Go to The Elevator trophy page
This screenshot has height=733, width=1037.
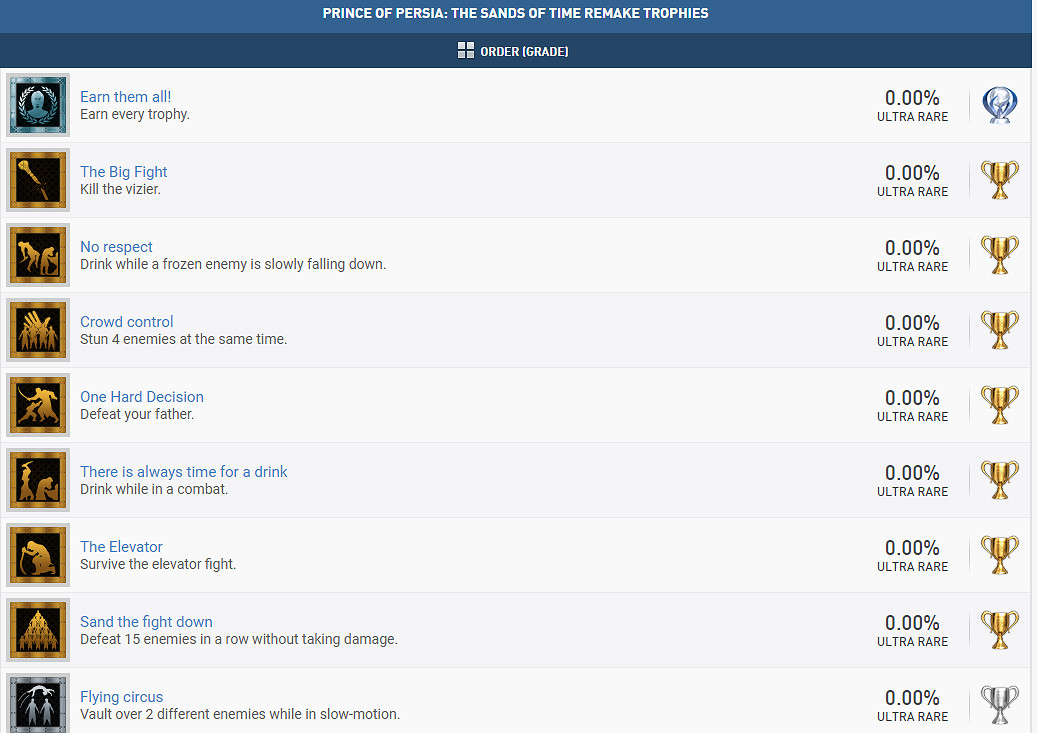(x=121, y=547)
